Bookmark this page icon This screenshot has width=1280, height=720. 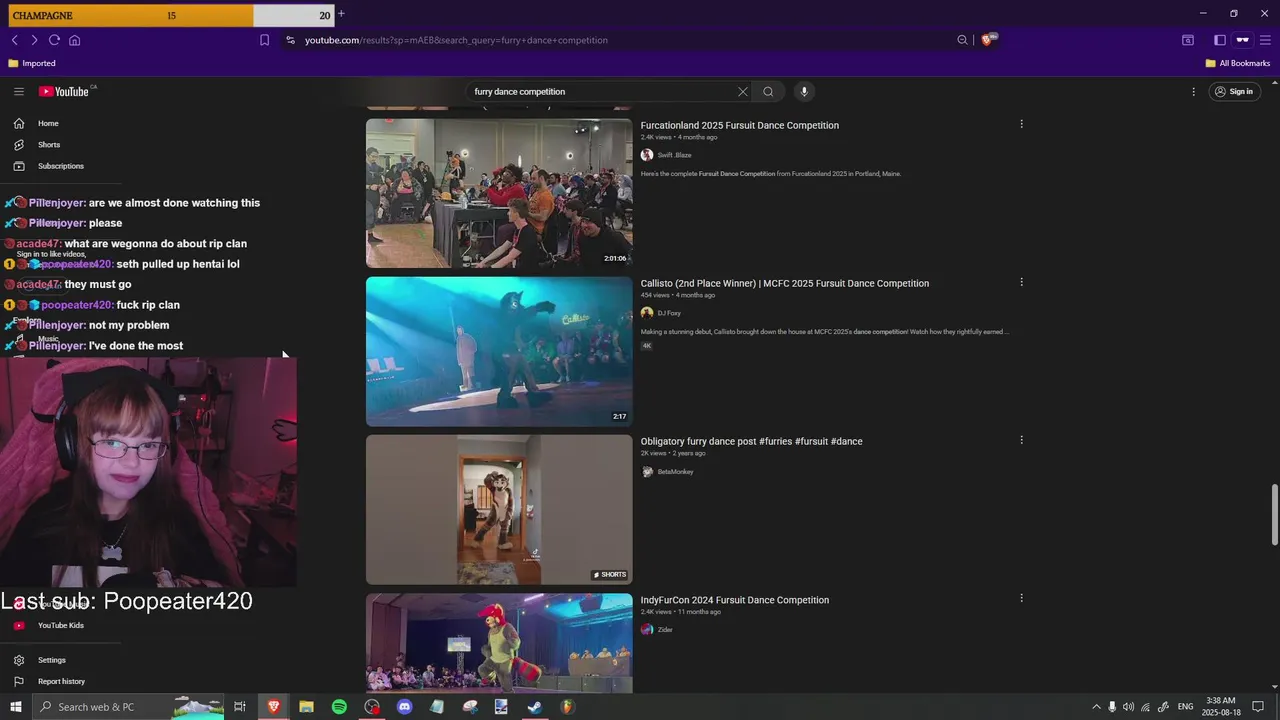point(264,40)
